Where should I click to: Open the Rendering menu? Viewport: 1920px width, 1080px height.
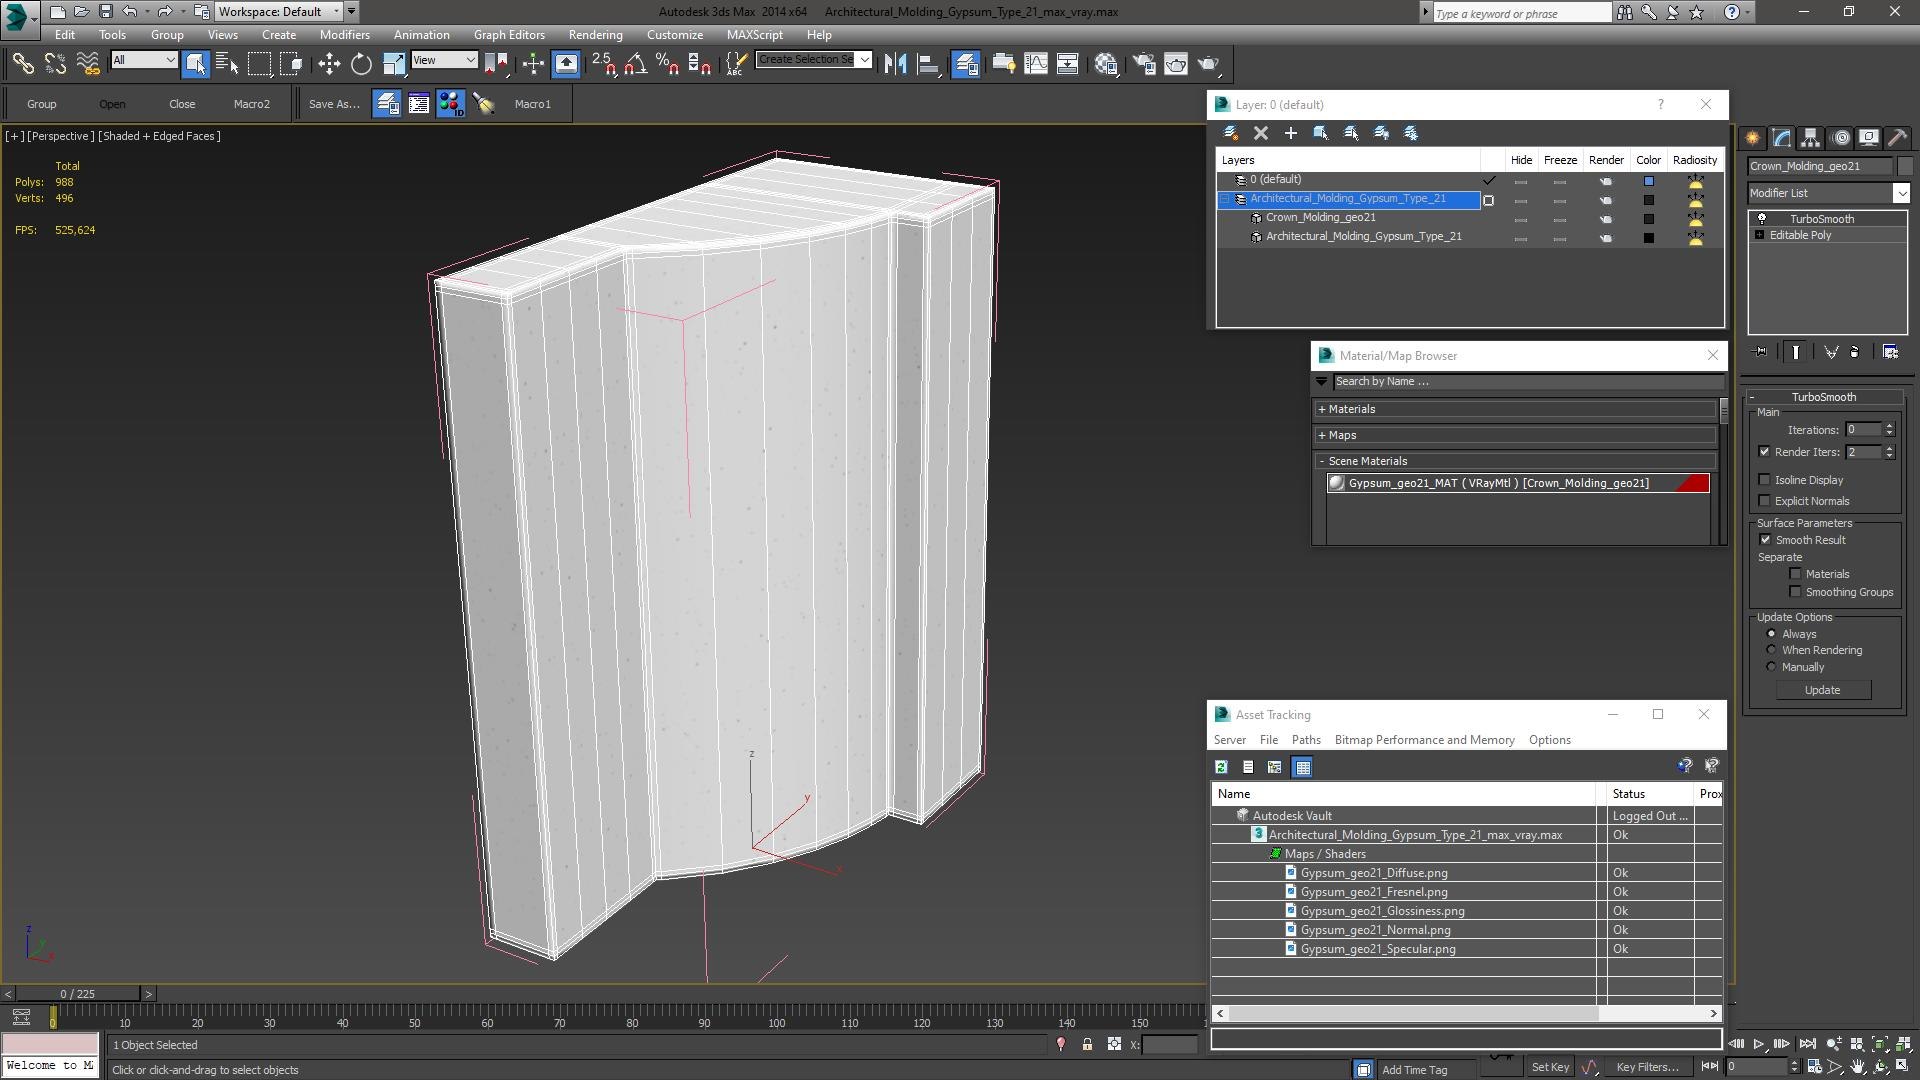(x=595, y=35)
